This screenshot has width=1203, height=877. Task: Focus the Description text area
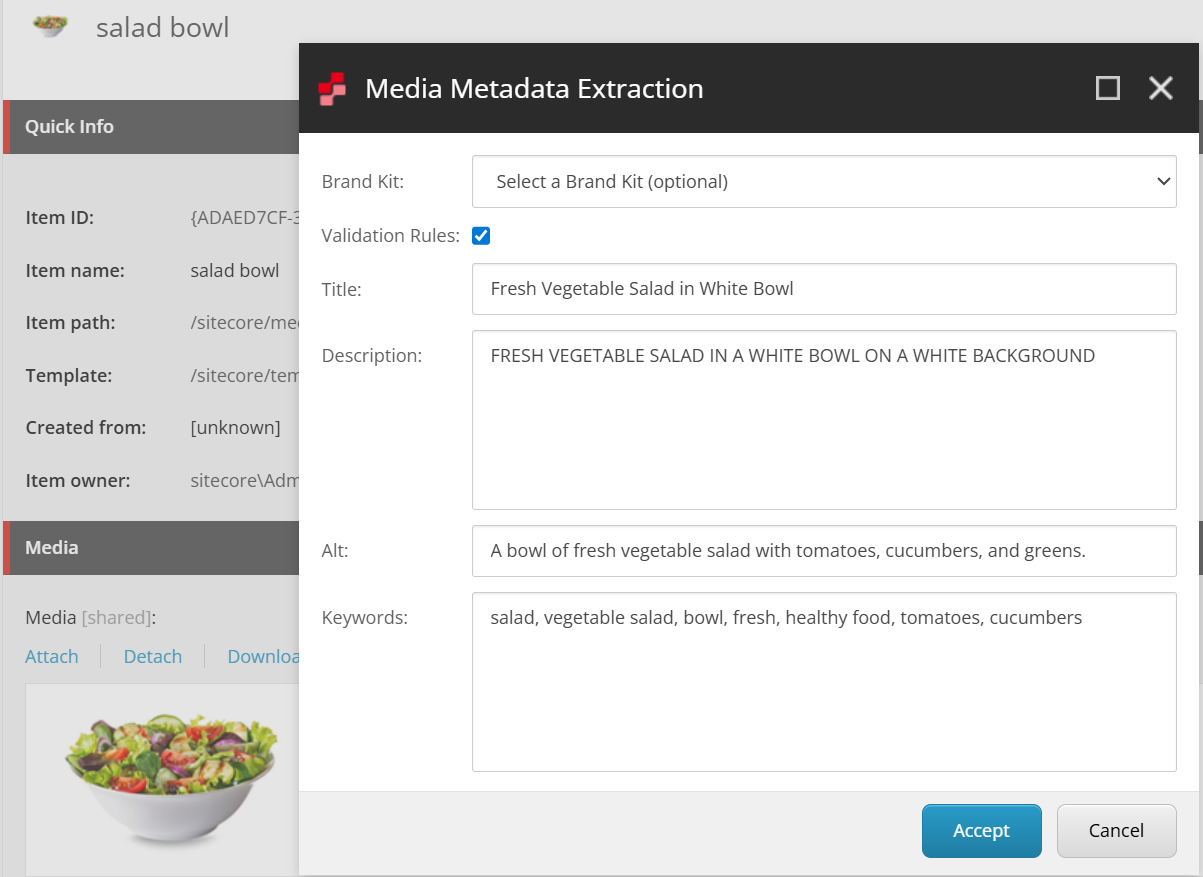(823, 420)
